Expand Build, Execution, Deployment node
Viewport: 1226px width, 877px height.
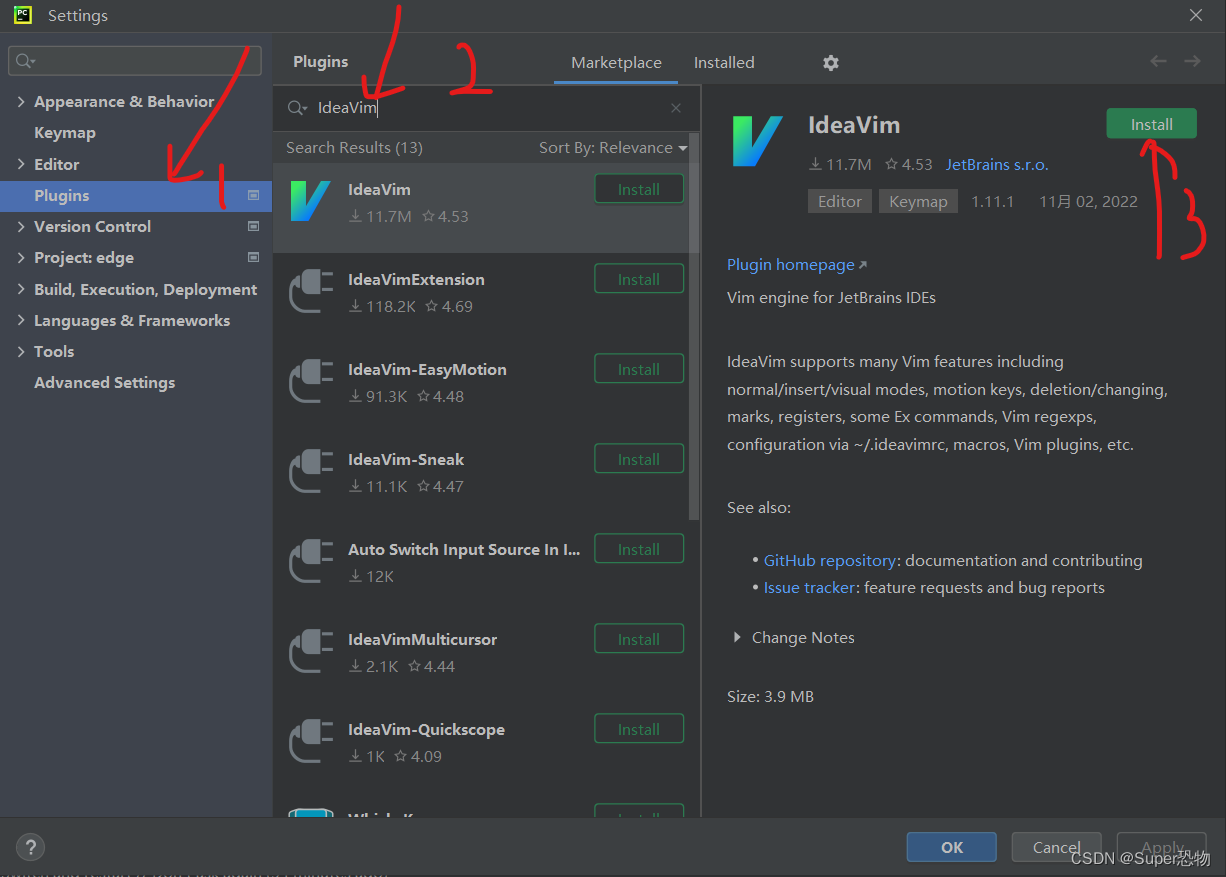tap(21, 290)
